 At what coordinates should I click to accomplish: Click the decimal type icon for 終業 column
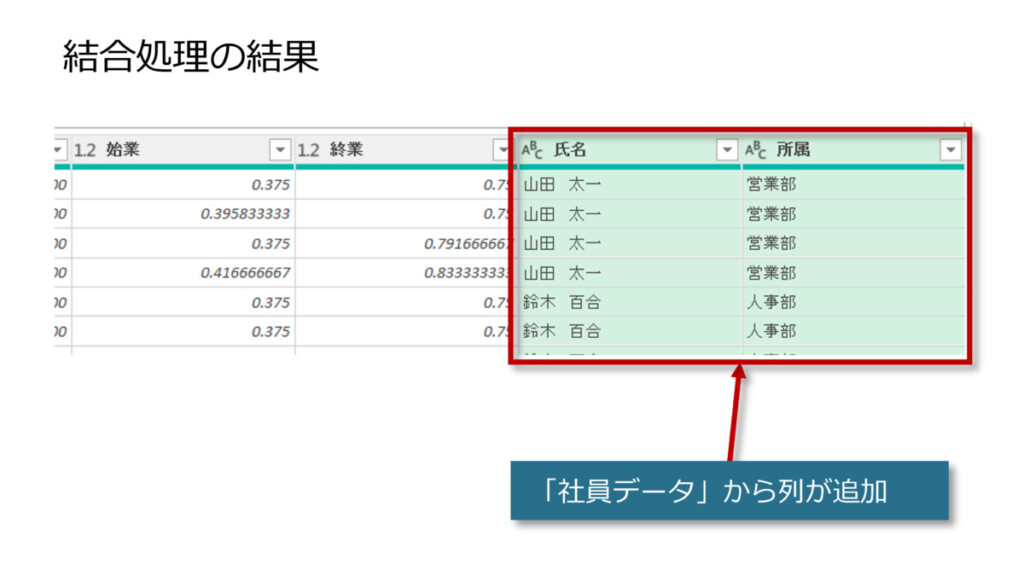[309, 150]
